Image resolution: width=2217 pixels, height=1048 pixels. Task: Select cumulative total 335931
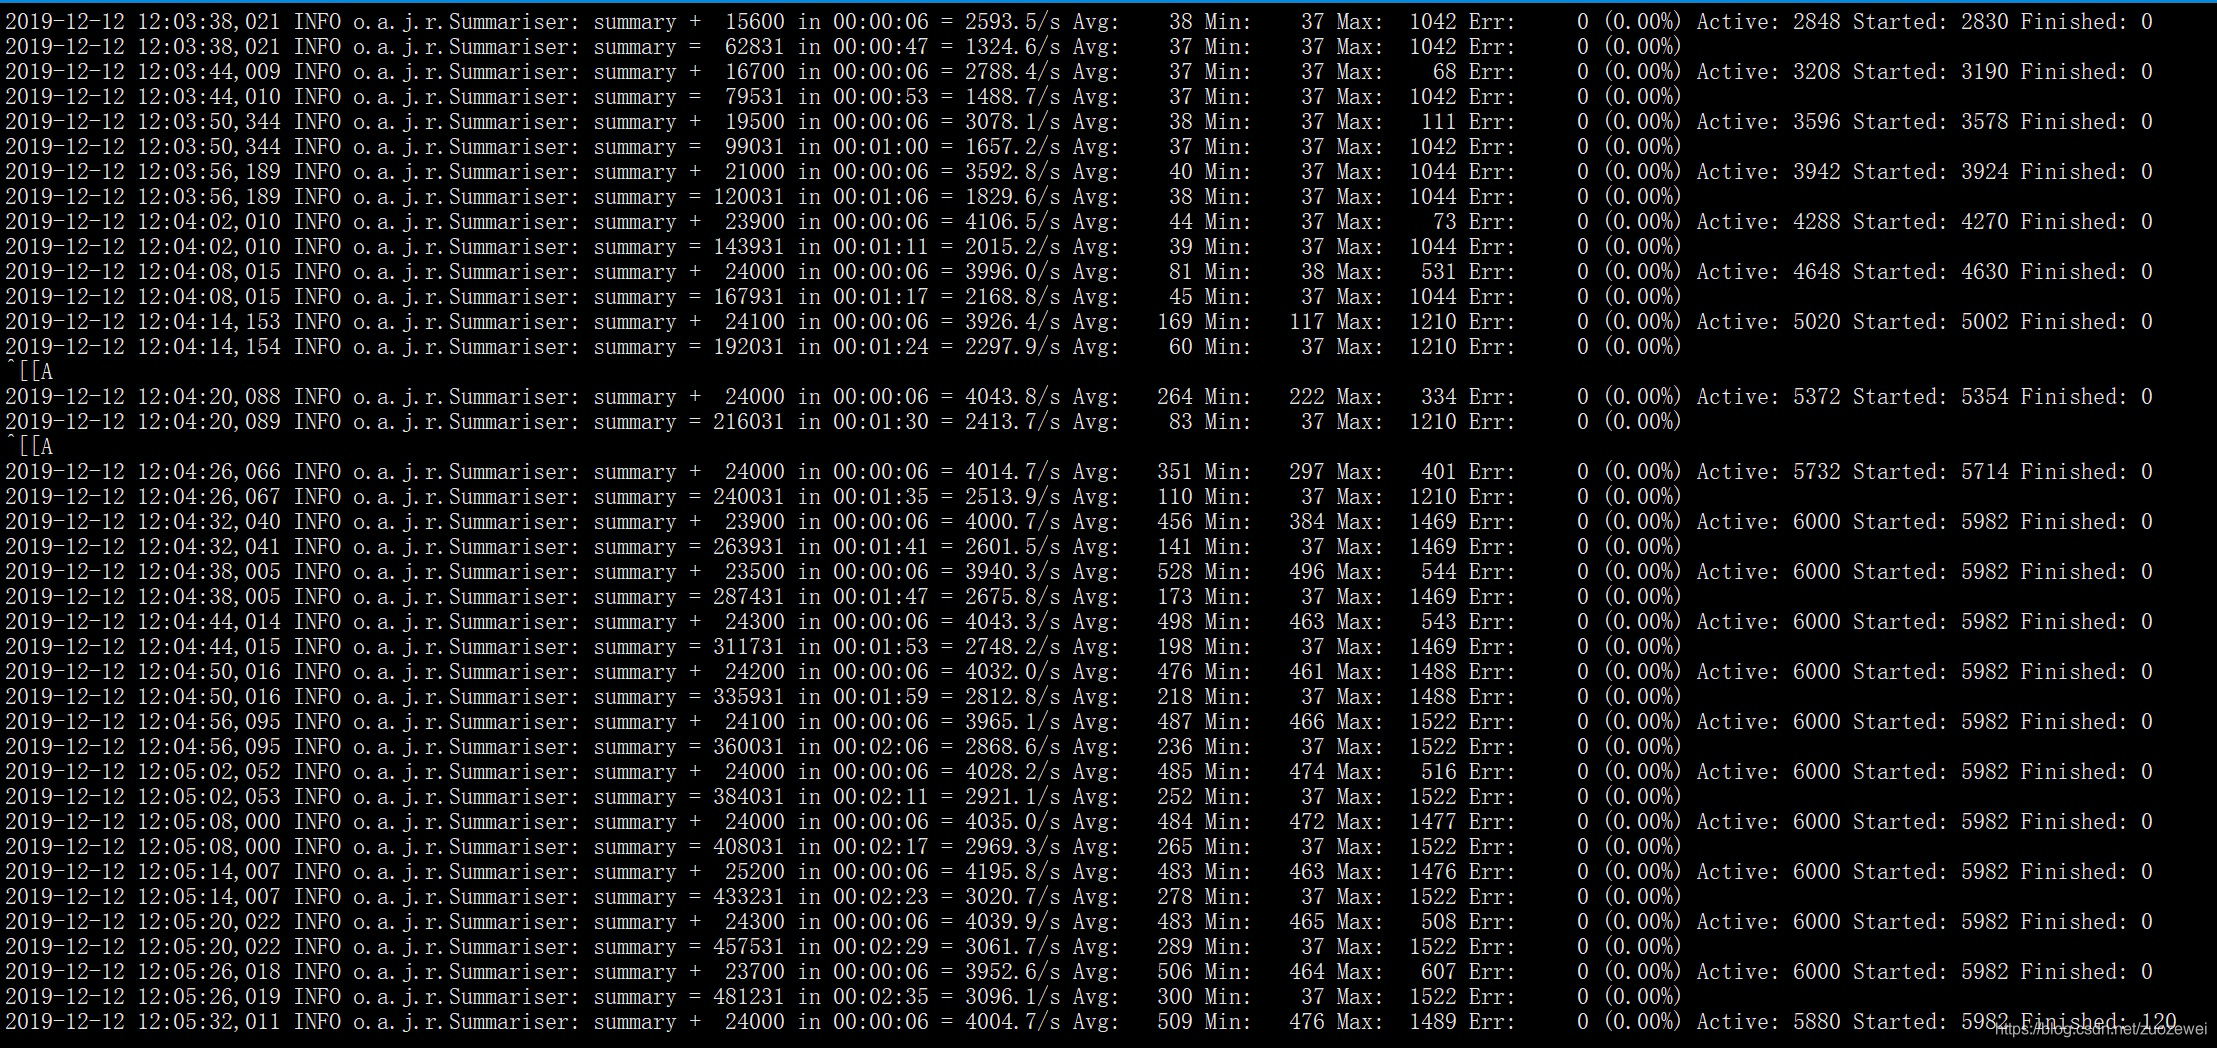click(x=748, y=697)
